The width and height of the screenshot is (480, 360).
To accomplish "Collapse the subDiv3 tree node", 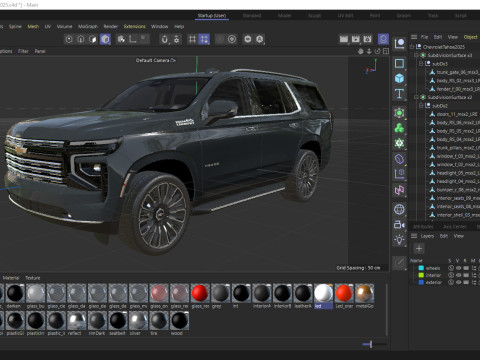I will tap(421, 63).
